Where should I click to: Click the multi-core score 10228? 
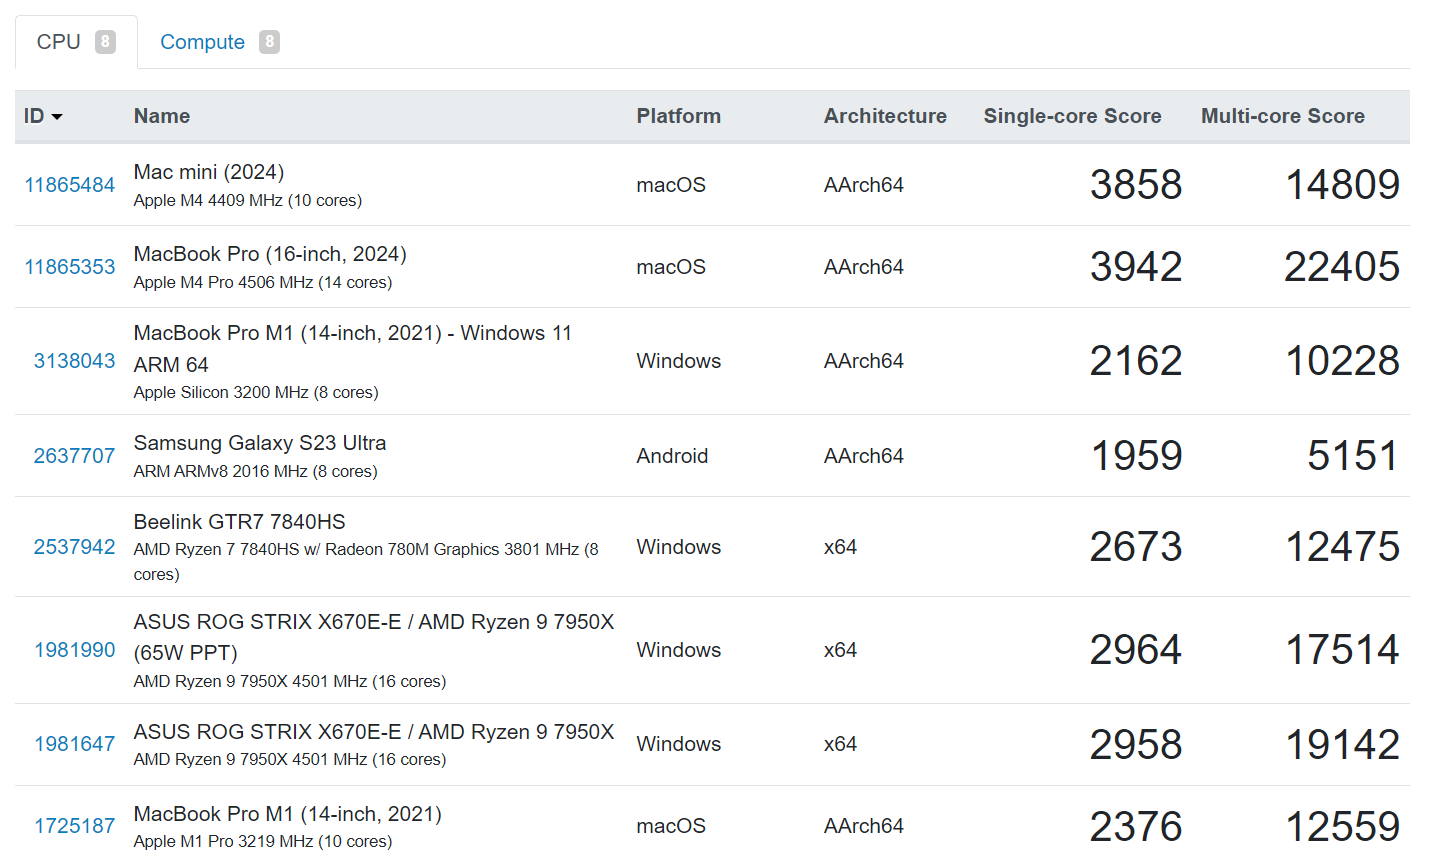point(1342,361)
